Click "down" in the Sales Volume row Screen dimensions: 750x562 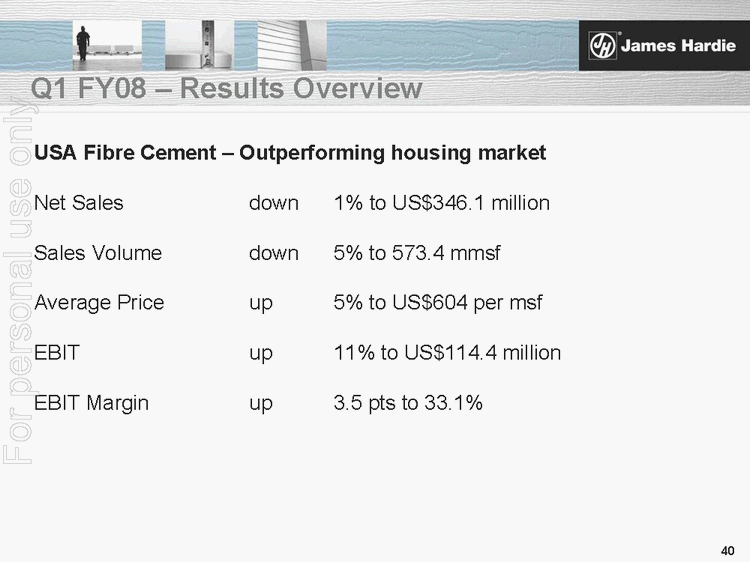pos(273,253)
